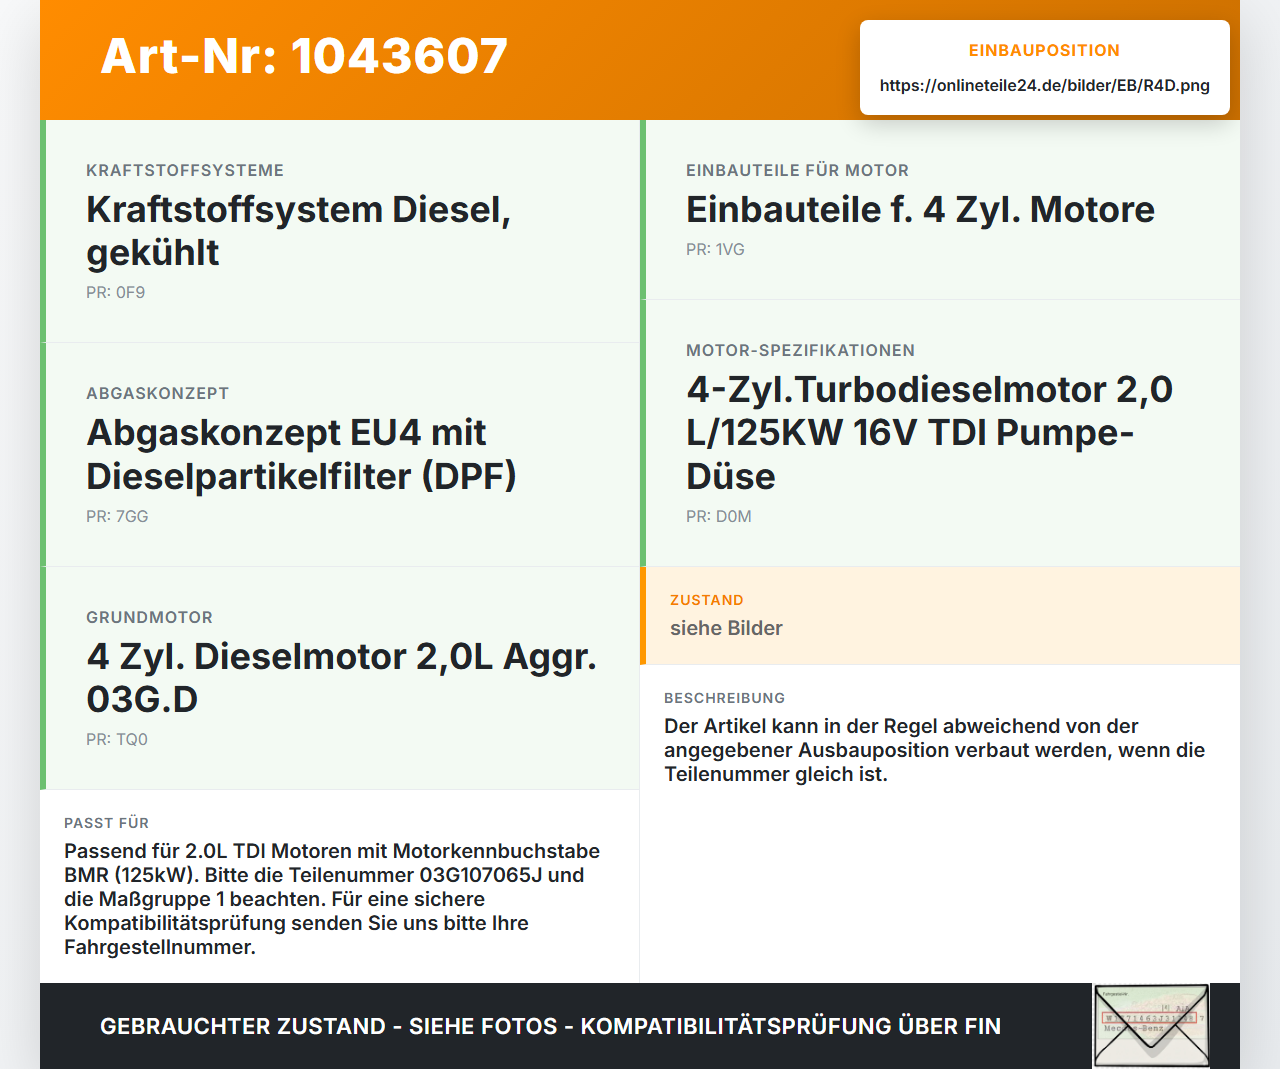Select the EINBAUPOSITION label
This screenshot has width=1280, height=1070.
tap(1044, 51)
